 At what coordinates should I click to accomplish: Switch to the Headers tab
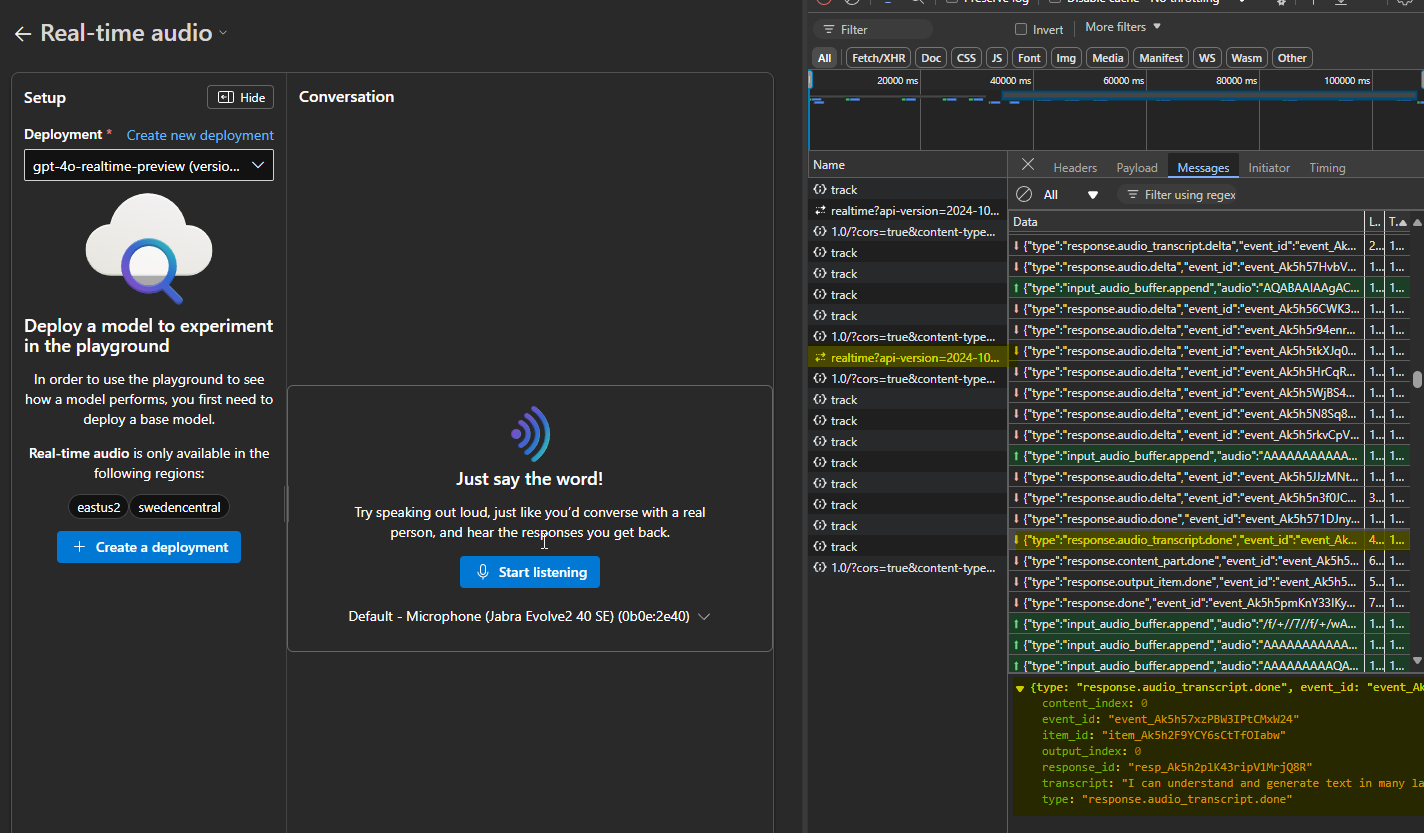click(1074, 167)
